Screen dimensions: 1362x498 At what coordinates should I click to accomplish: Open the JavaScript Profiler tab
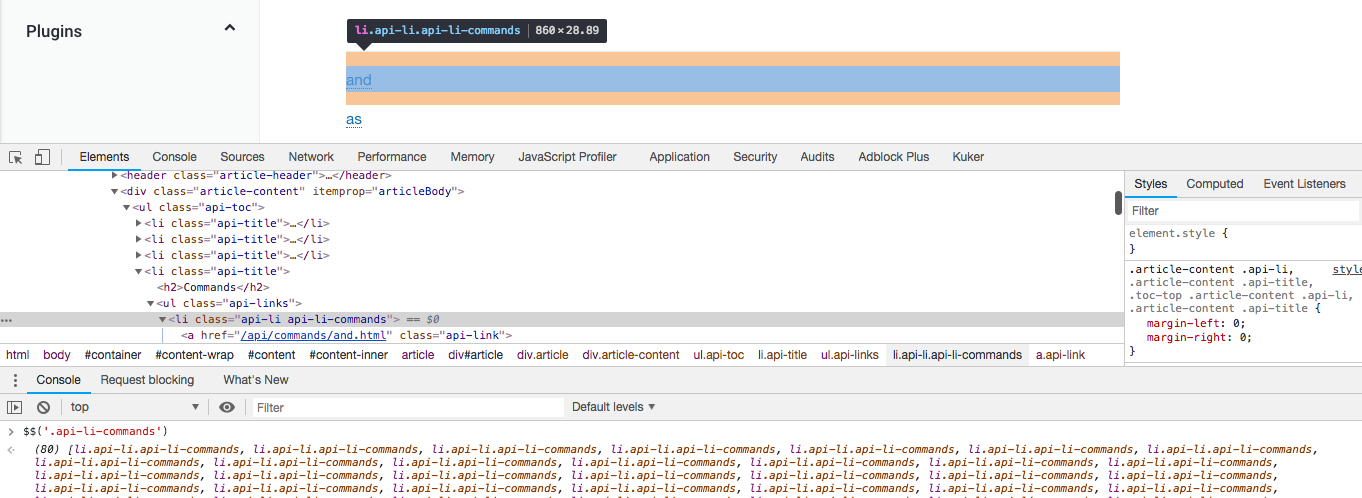[567, 157]
